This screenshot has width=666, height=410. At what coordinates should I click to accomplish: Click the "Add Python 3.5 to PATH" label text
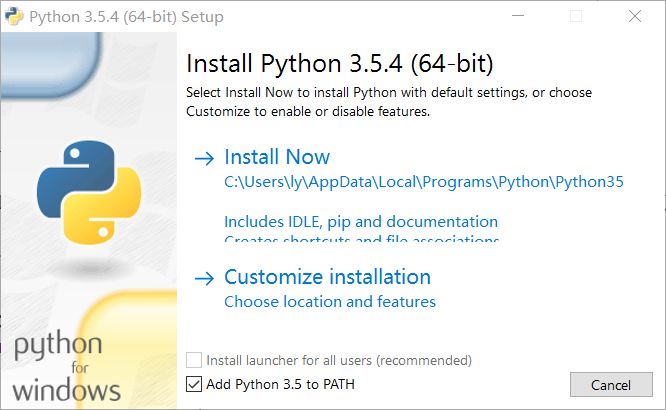[280, 384]
